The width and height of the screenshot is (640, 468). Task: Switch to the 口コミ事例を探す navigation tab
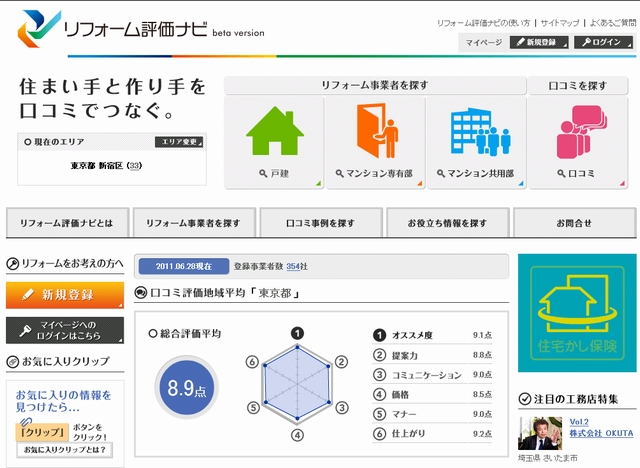pos(320,222)
